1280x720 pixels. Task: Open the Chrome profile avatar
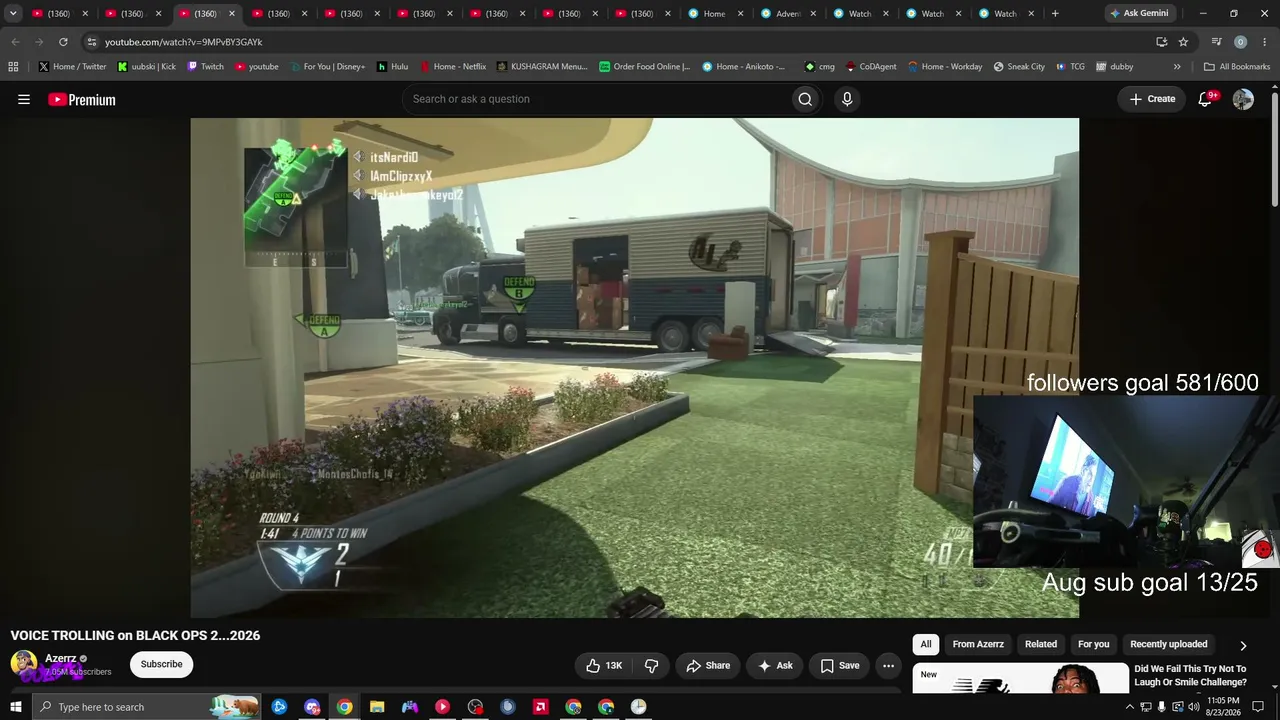[1240, 42]
